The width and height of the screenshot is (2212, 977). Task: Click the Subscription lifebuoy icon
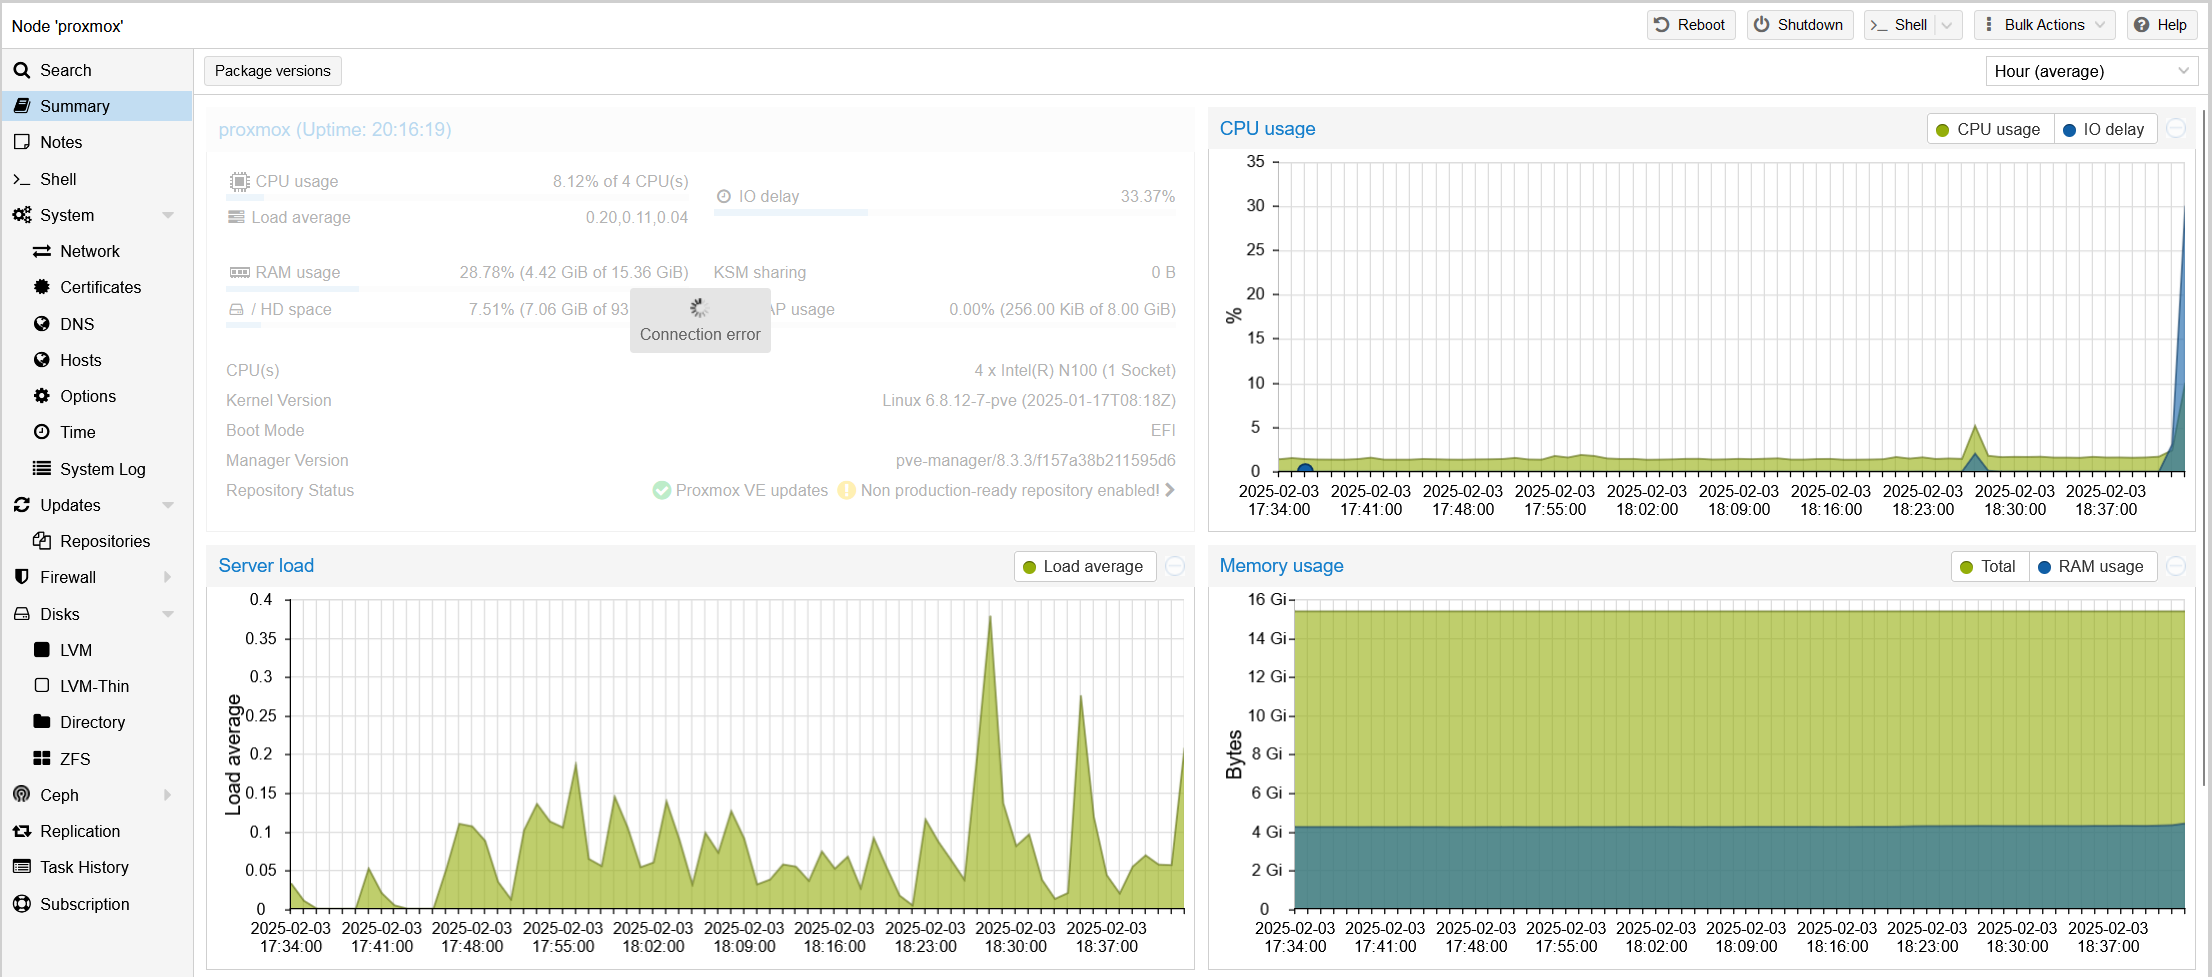tap(21, 903)
